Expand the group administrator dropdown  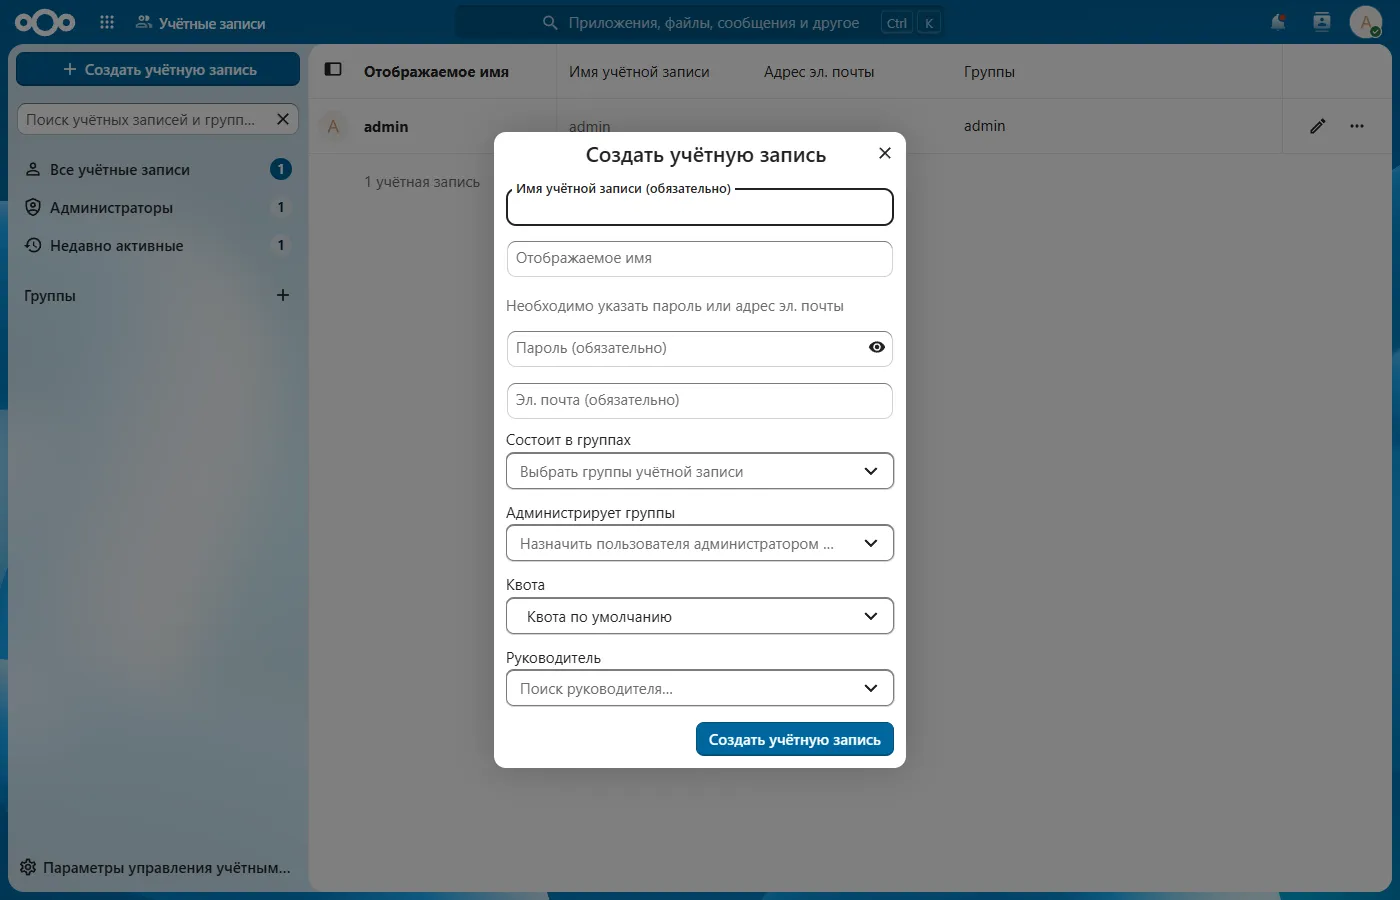[x=700, y=543]
